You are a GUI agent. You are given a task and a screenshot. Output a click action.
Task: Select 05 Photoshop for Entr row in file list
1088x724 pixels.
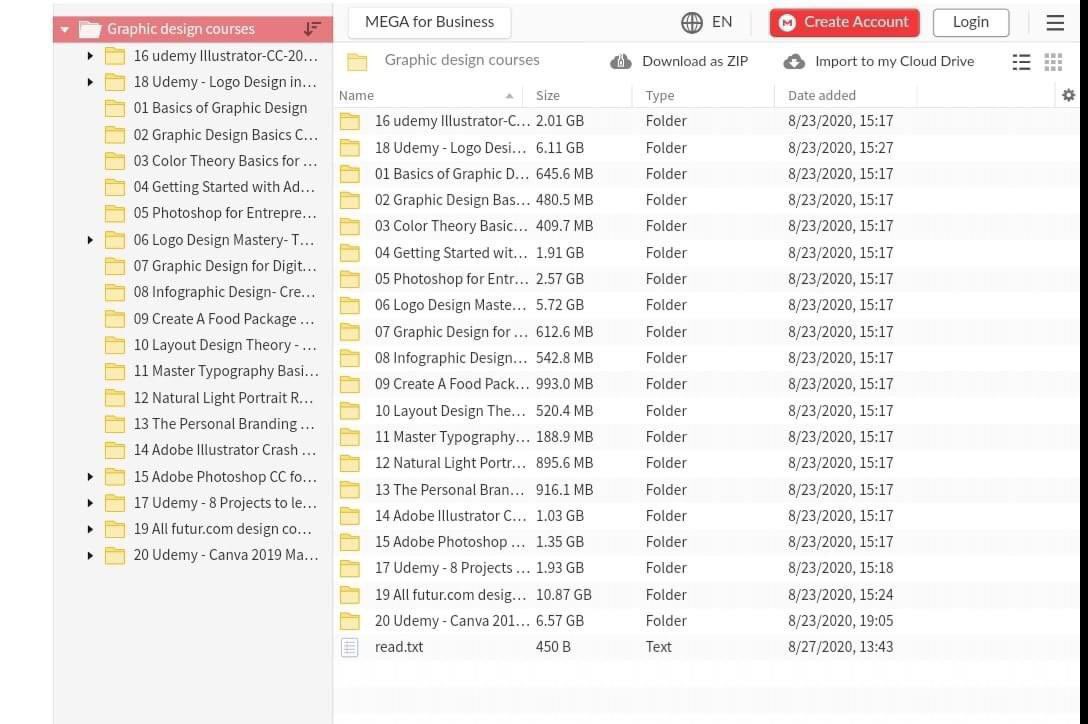point(707,279)
